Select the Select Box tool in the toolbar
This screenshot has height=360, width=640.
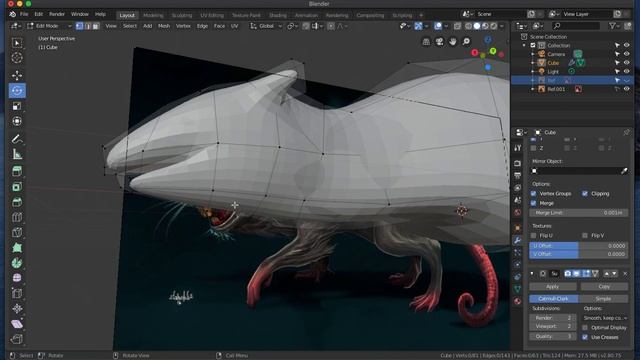(x=17, y=43)
